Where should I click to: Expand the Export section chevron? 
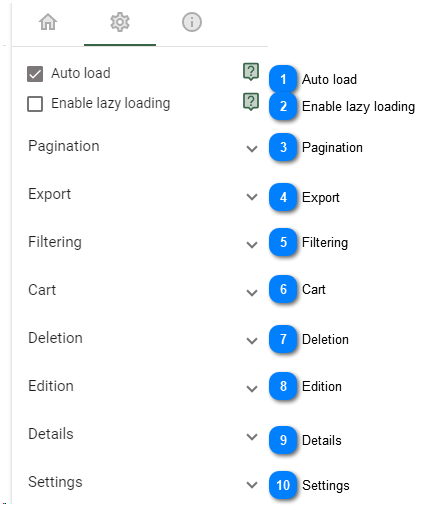coord(252,197)
